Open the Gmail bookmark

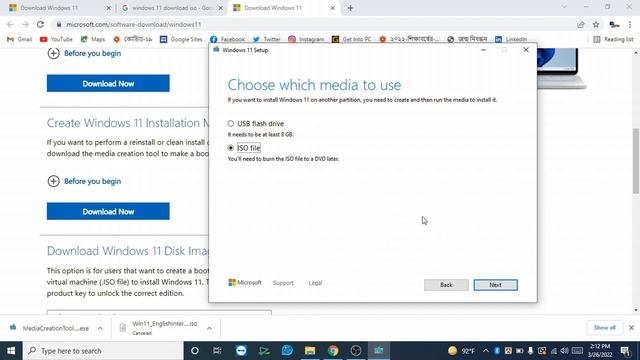coord(20,39)
